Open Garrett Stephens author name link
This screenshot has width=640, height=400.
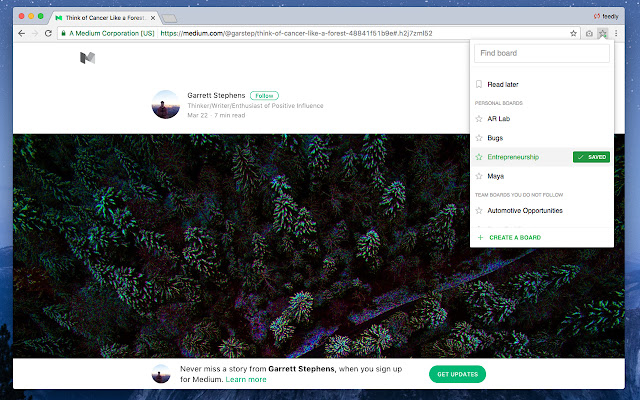[x=216, y=95]
